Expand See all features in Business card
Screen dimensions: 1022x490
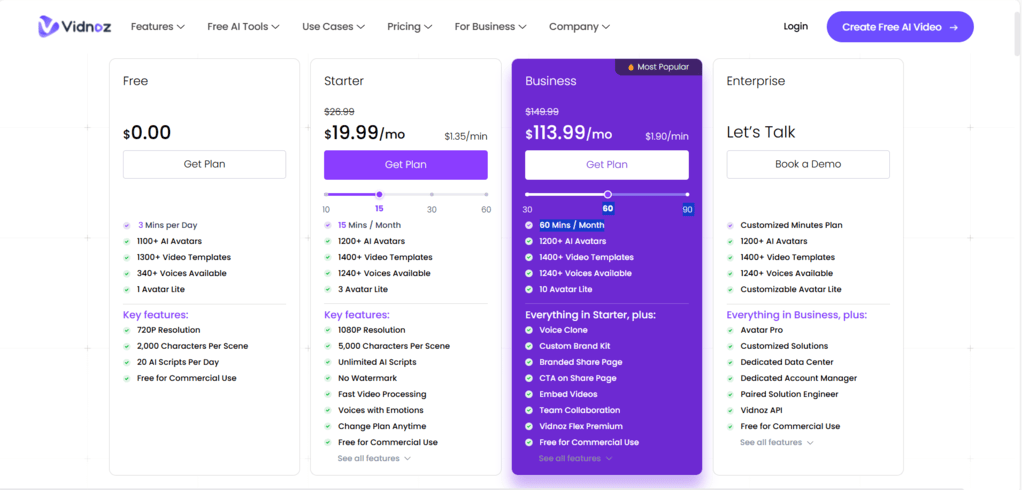[576, 458]
